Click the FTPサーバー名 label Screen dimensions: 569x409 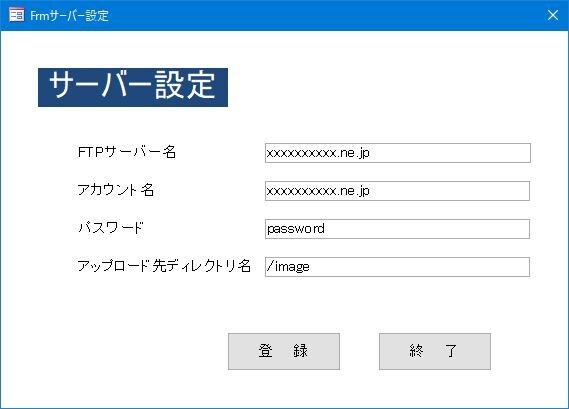coord(127,152)
